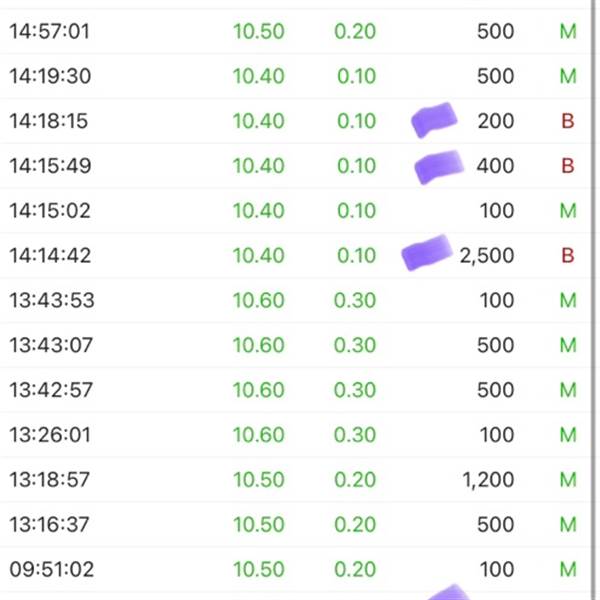Click the 2,500 volume value
Image resolution: width=600 pixels, height=600 pixels.
point(486,256)
